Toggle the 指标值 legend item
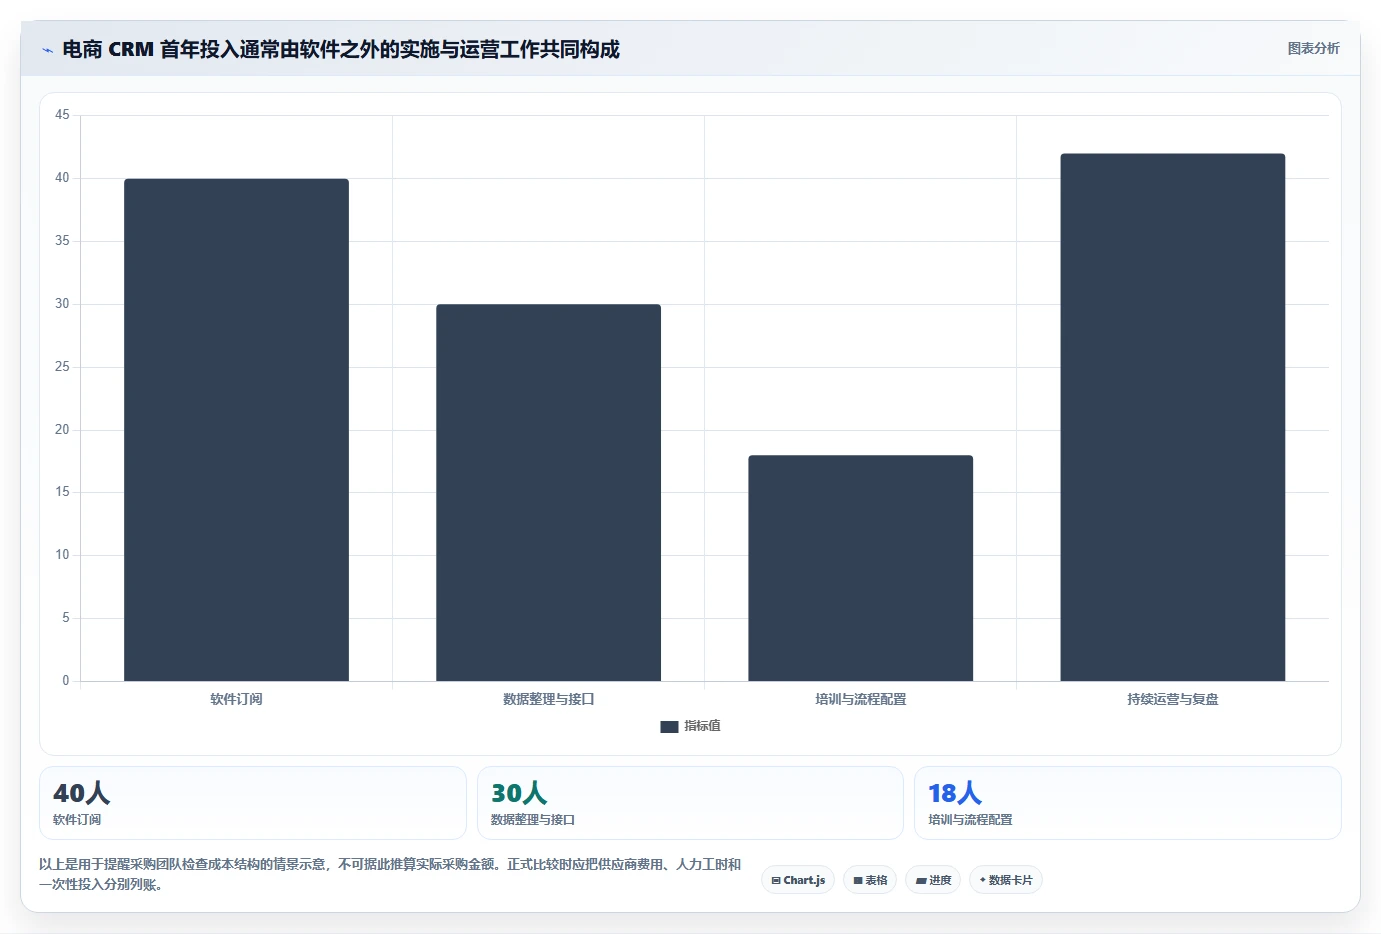The image size is (1381, 934). click(x=690, y=726)
